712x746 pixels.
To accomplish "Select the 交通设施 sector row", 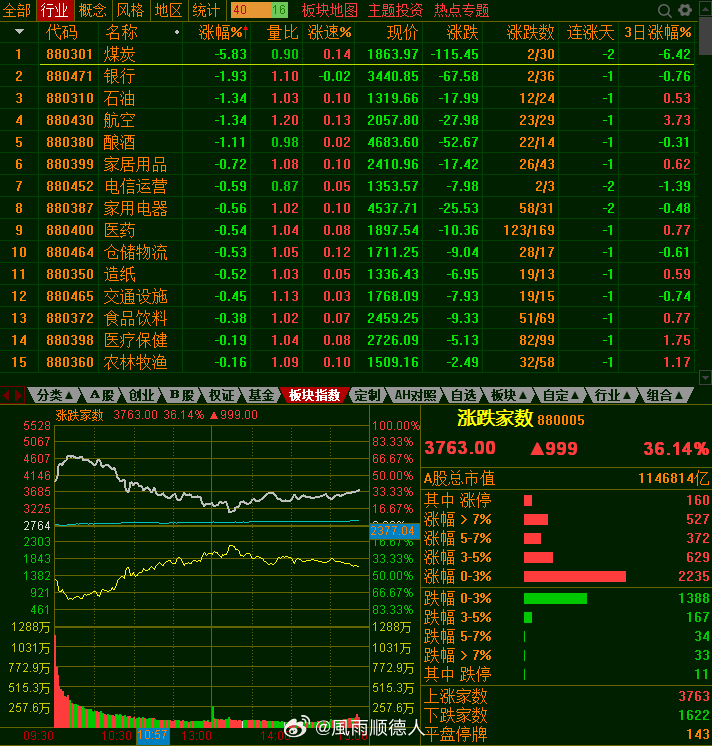I will (x=347, y=296).
